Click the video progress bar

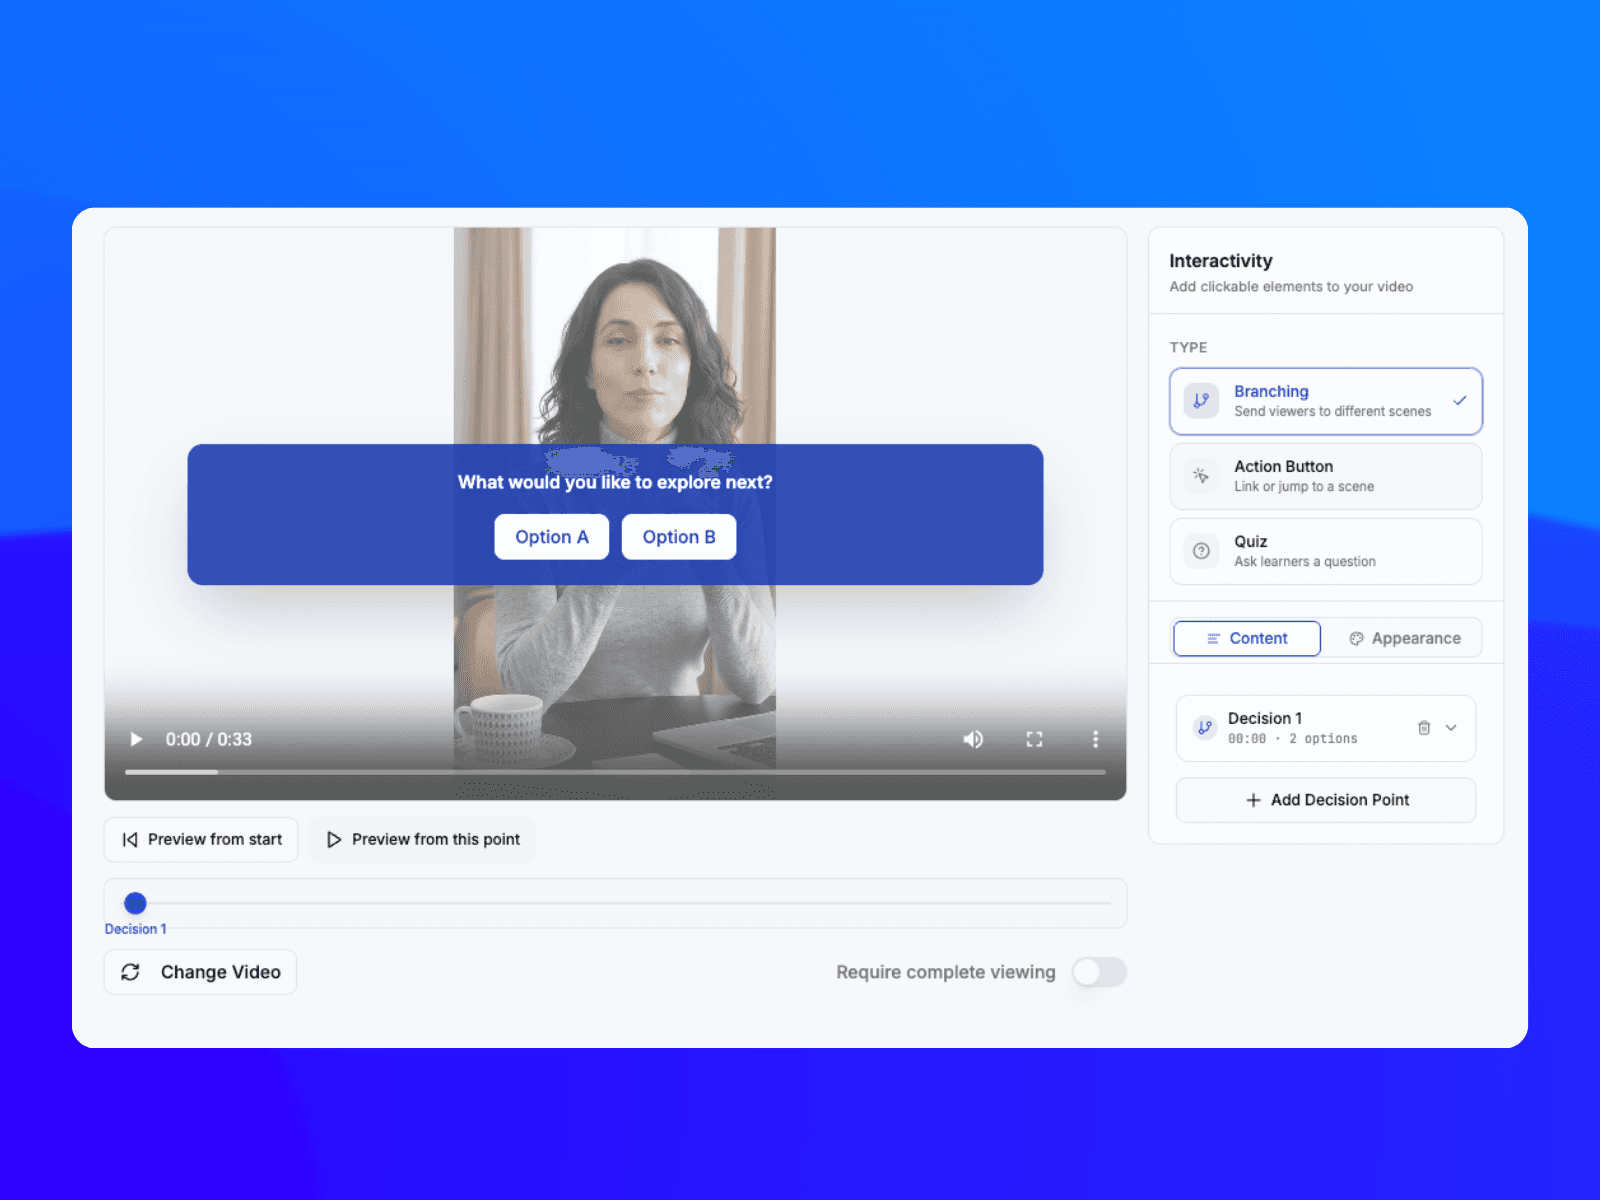[615, 772]
